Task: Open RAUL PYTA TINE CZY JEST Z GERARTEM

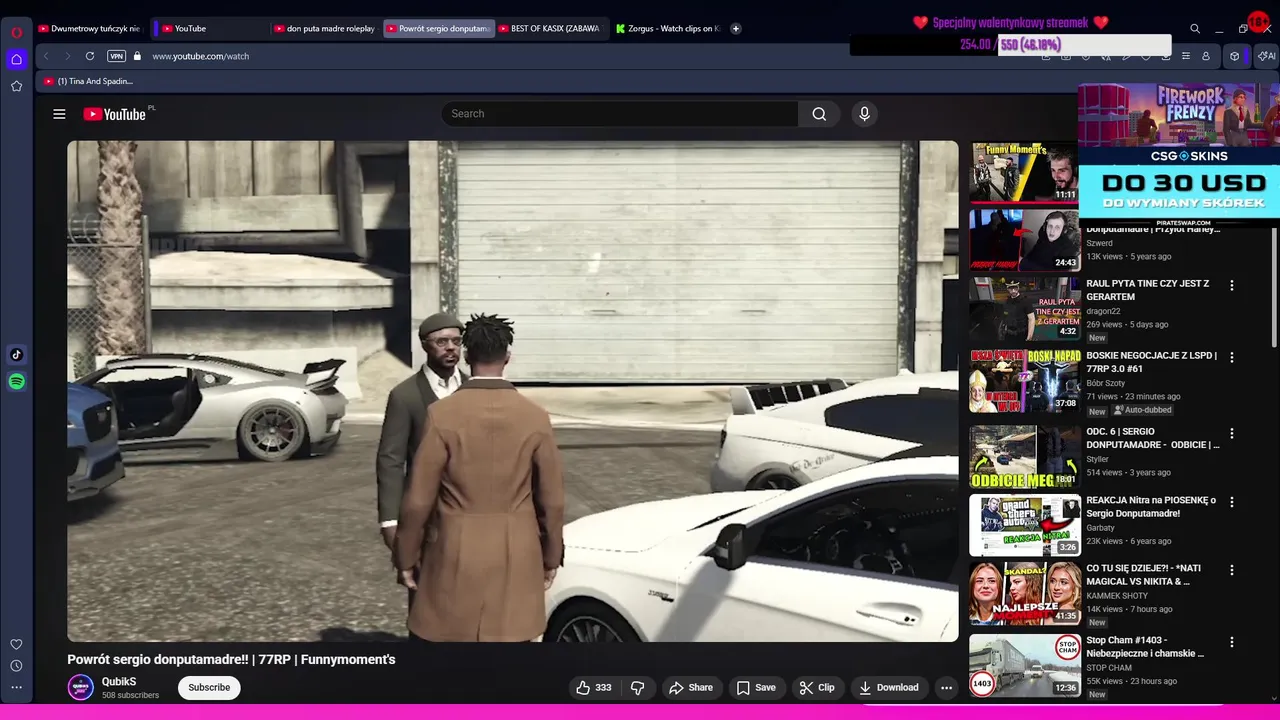Action: click(1148, 290)
